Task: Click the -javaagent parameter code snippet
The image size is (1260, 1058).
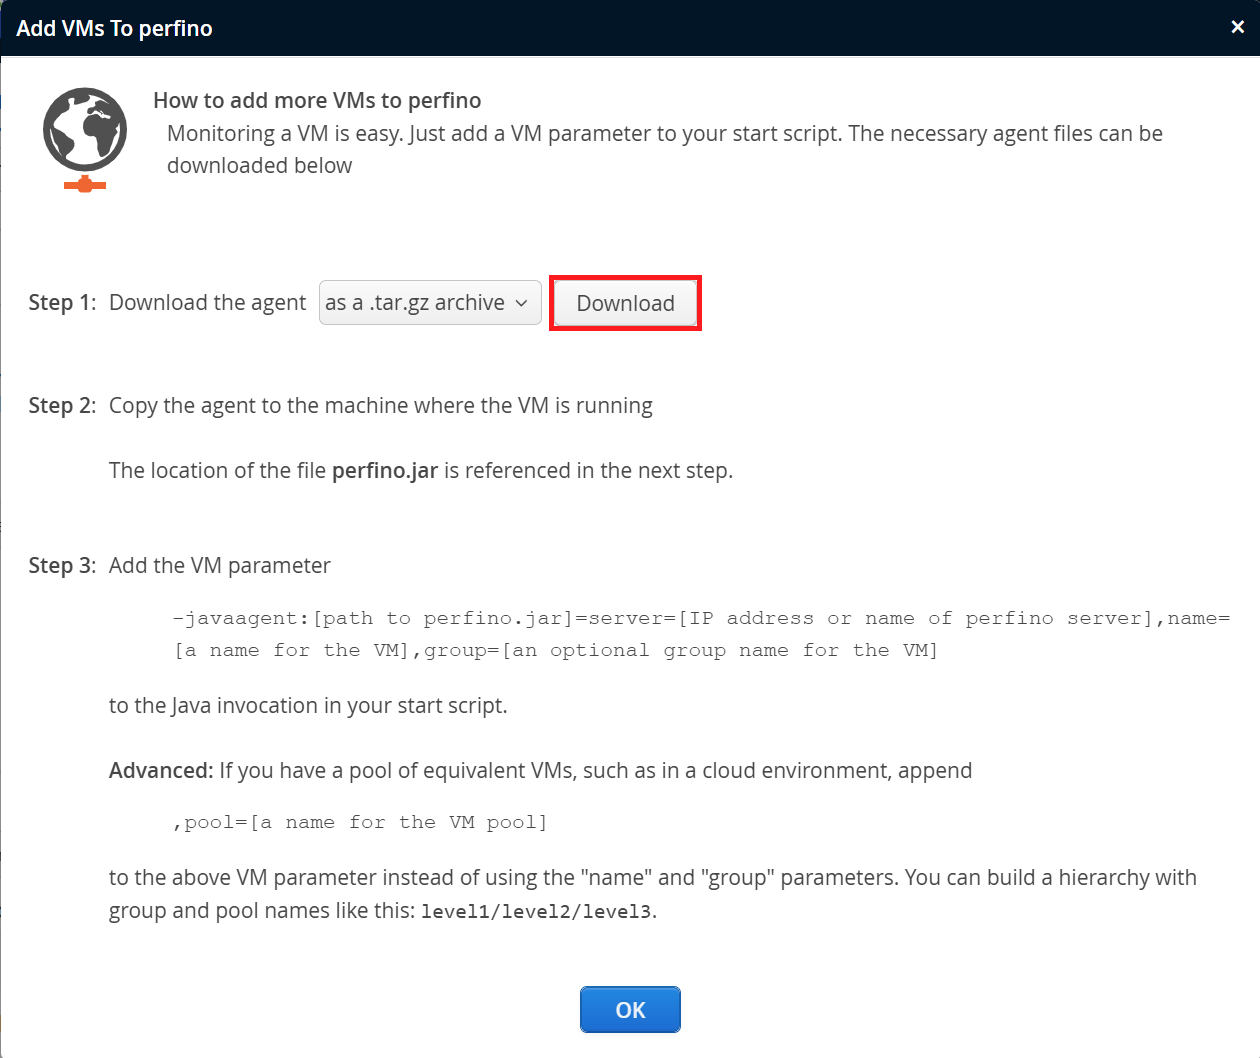Action: tap(700, 634)
